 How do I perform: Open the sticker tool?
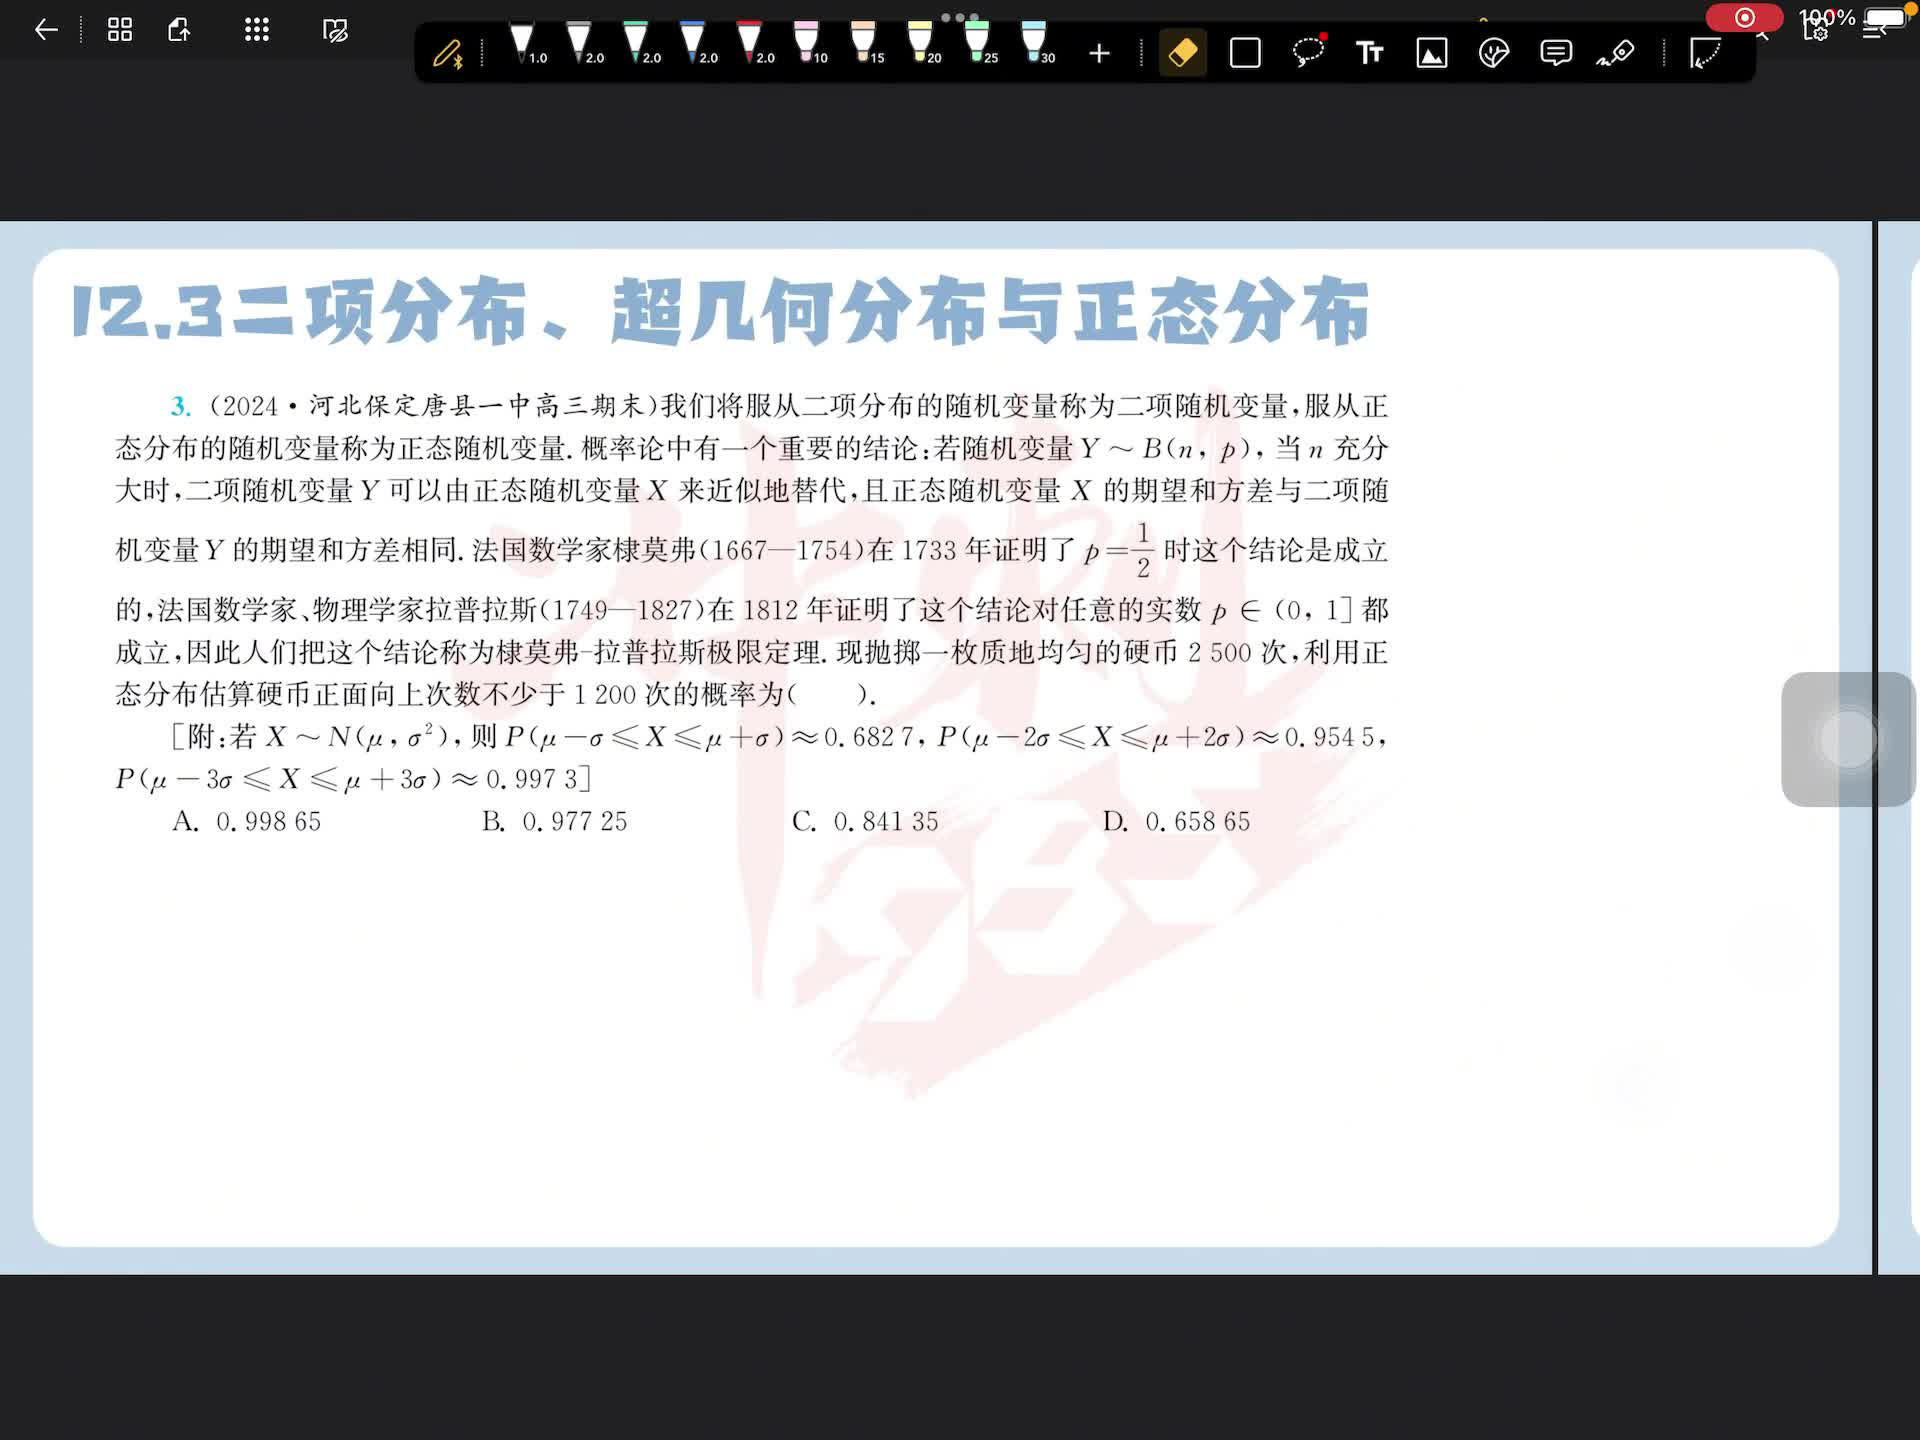click(1493, 53)
